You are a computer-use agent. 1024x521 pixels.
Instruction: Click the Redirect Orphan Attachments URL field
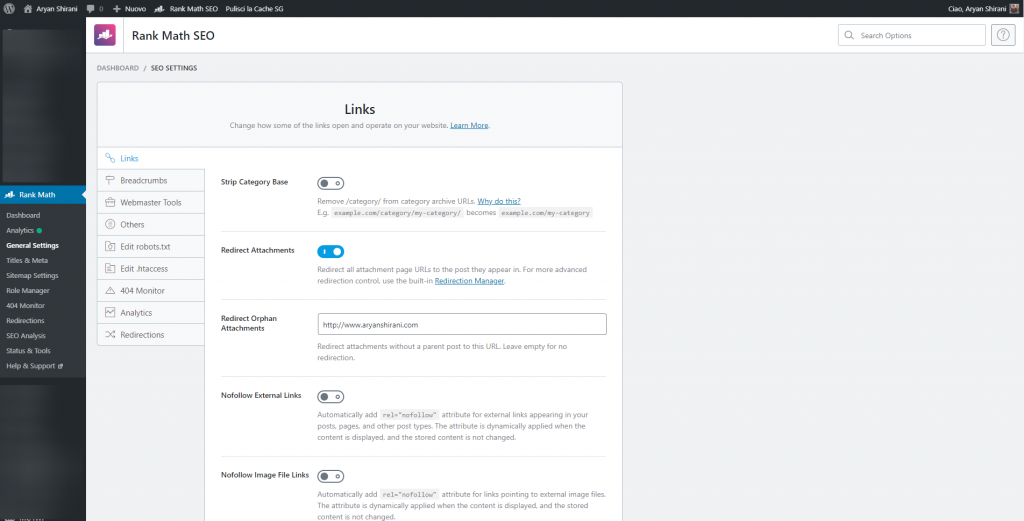coord(462,324)
